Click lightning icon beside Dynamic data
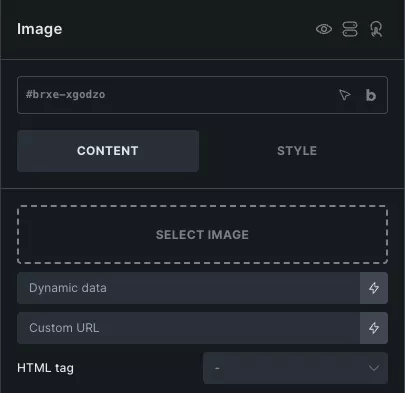 pyautogui.click(x=374, y=288)
